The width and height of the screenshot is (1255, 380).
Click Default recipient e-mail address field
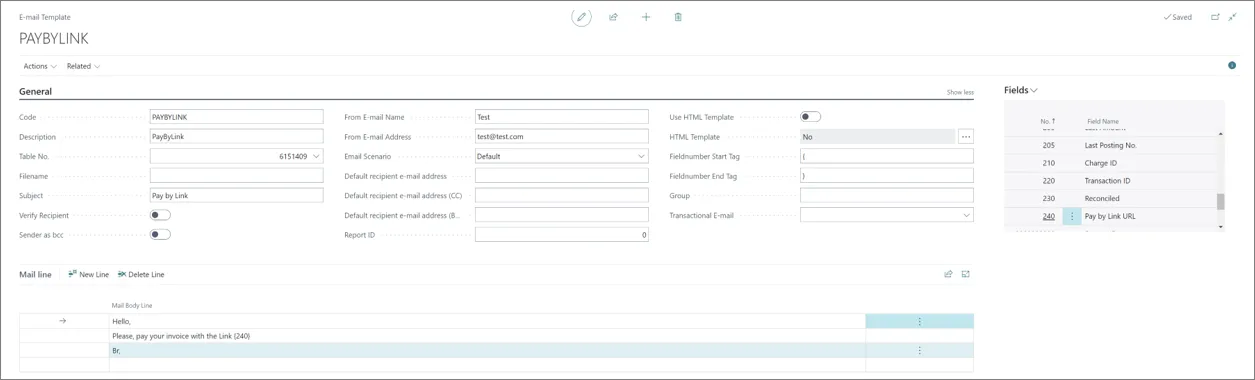tap(561, 176)
